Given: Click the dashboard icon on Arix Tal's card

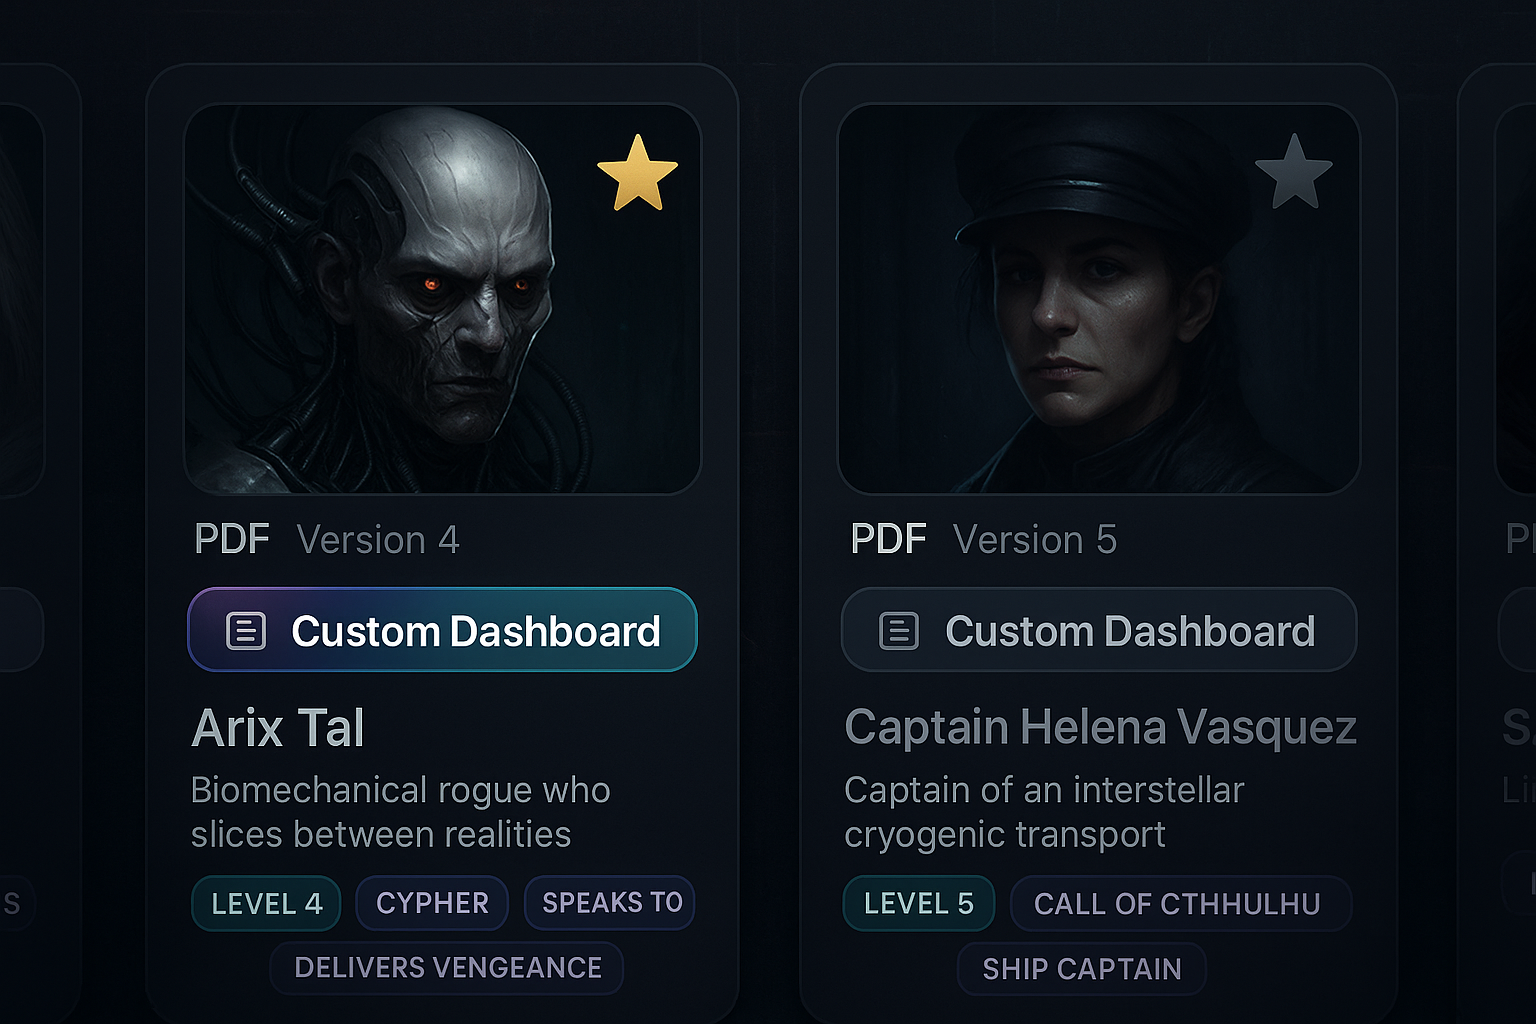Looking at the screenshot, I should pos(246,631).
